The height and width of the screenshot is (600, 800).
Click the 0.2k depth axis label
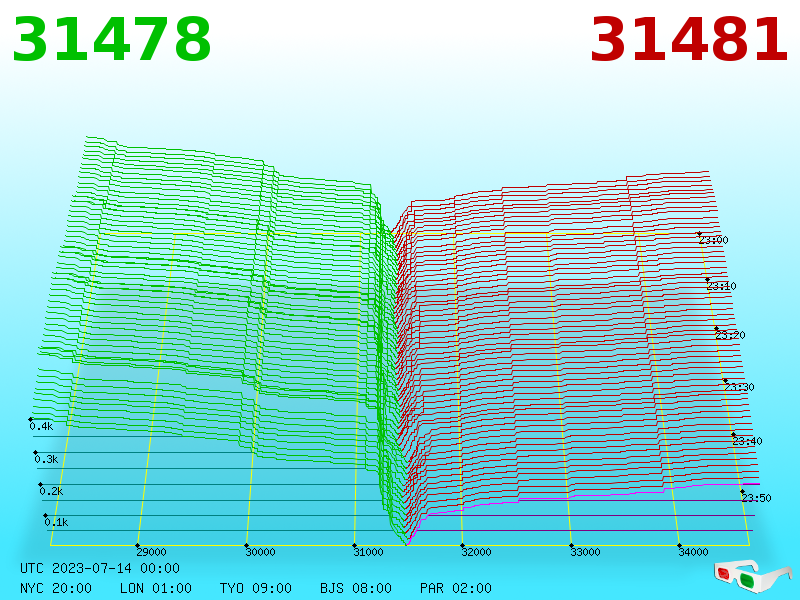click(51, 491)
